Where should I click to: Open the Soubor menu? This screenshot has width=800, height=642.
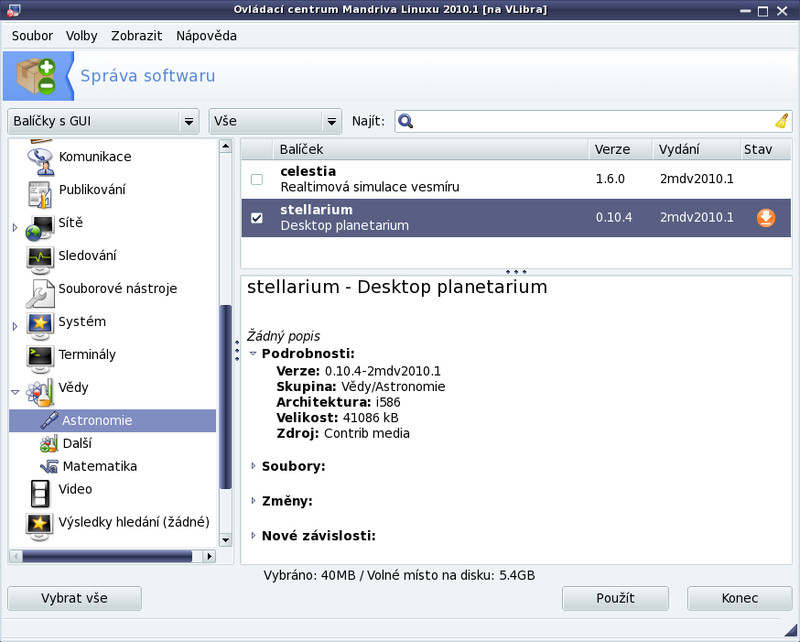click(32, 36)
